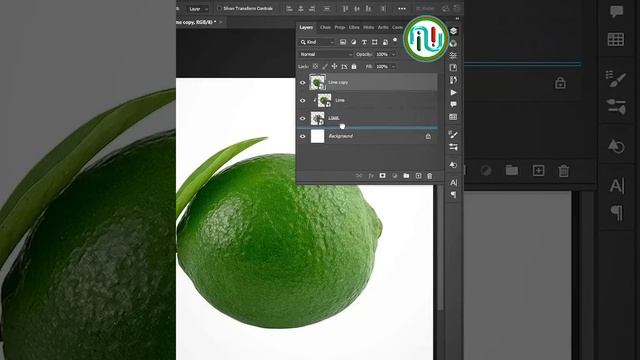Click align vertical centers icon
Image resolution: width=640 pixels, height=360 pixels.
(357, 8)
